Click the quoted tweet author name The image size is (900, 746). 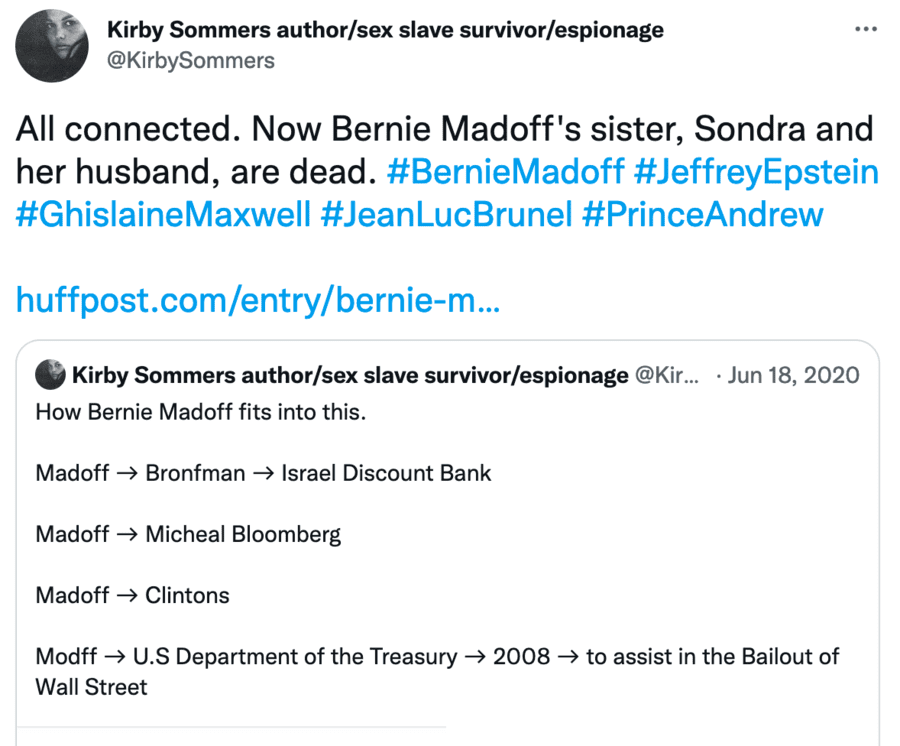[x=349, y=376]
